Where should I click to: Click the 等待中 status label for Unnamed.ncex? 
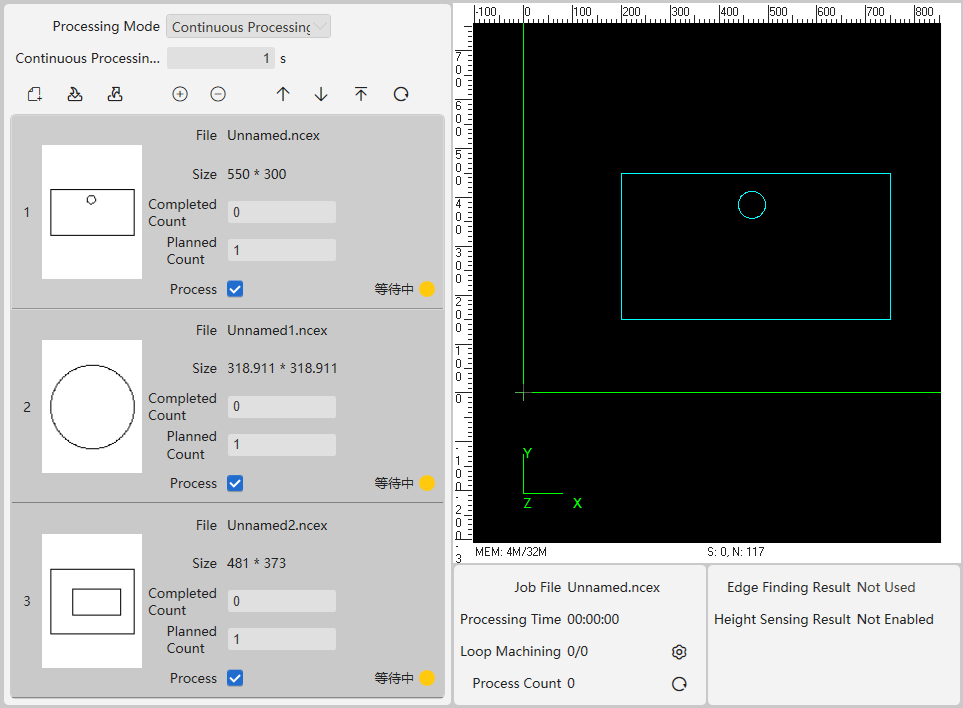[x=394, y=289]
